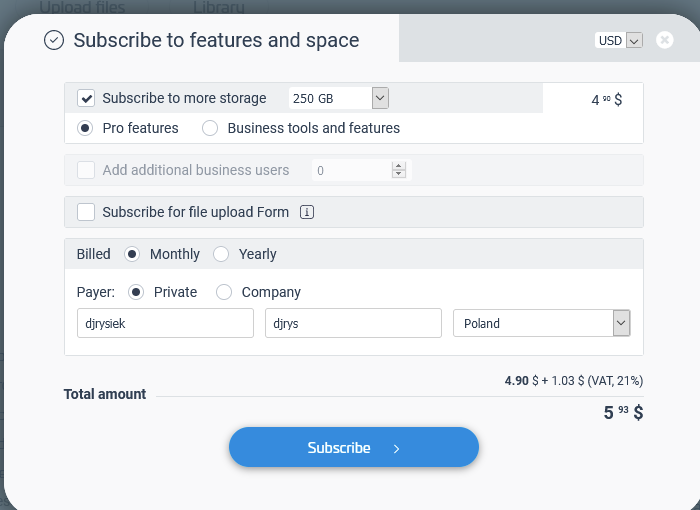Click the info icon beside file upload Form
Viewport: 700px width, 510px height.
[x=308, y=212]
